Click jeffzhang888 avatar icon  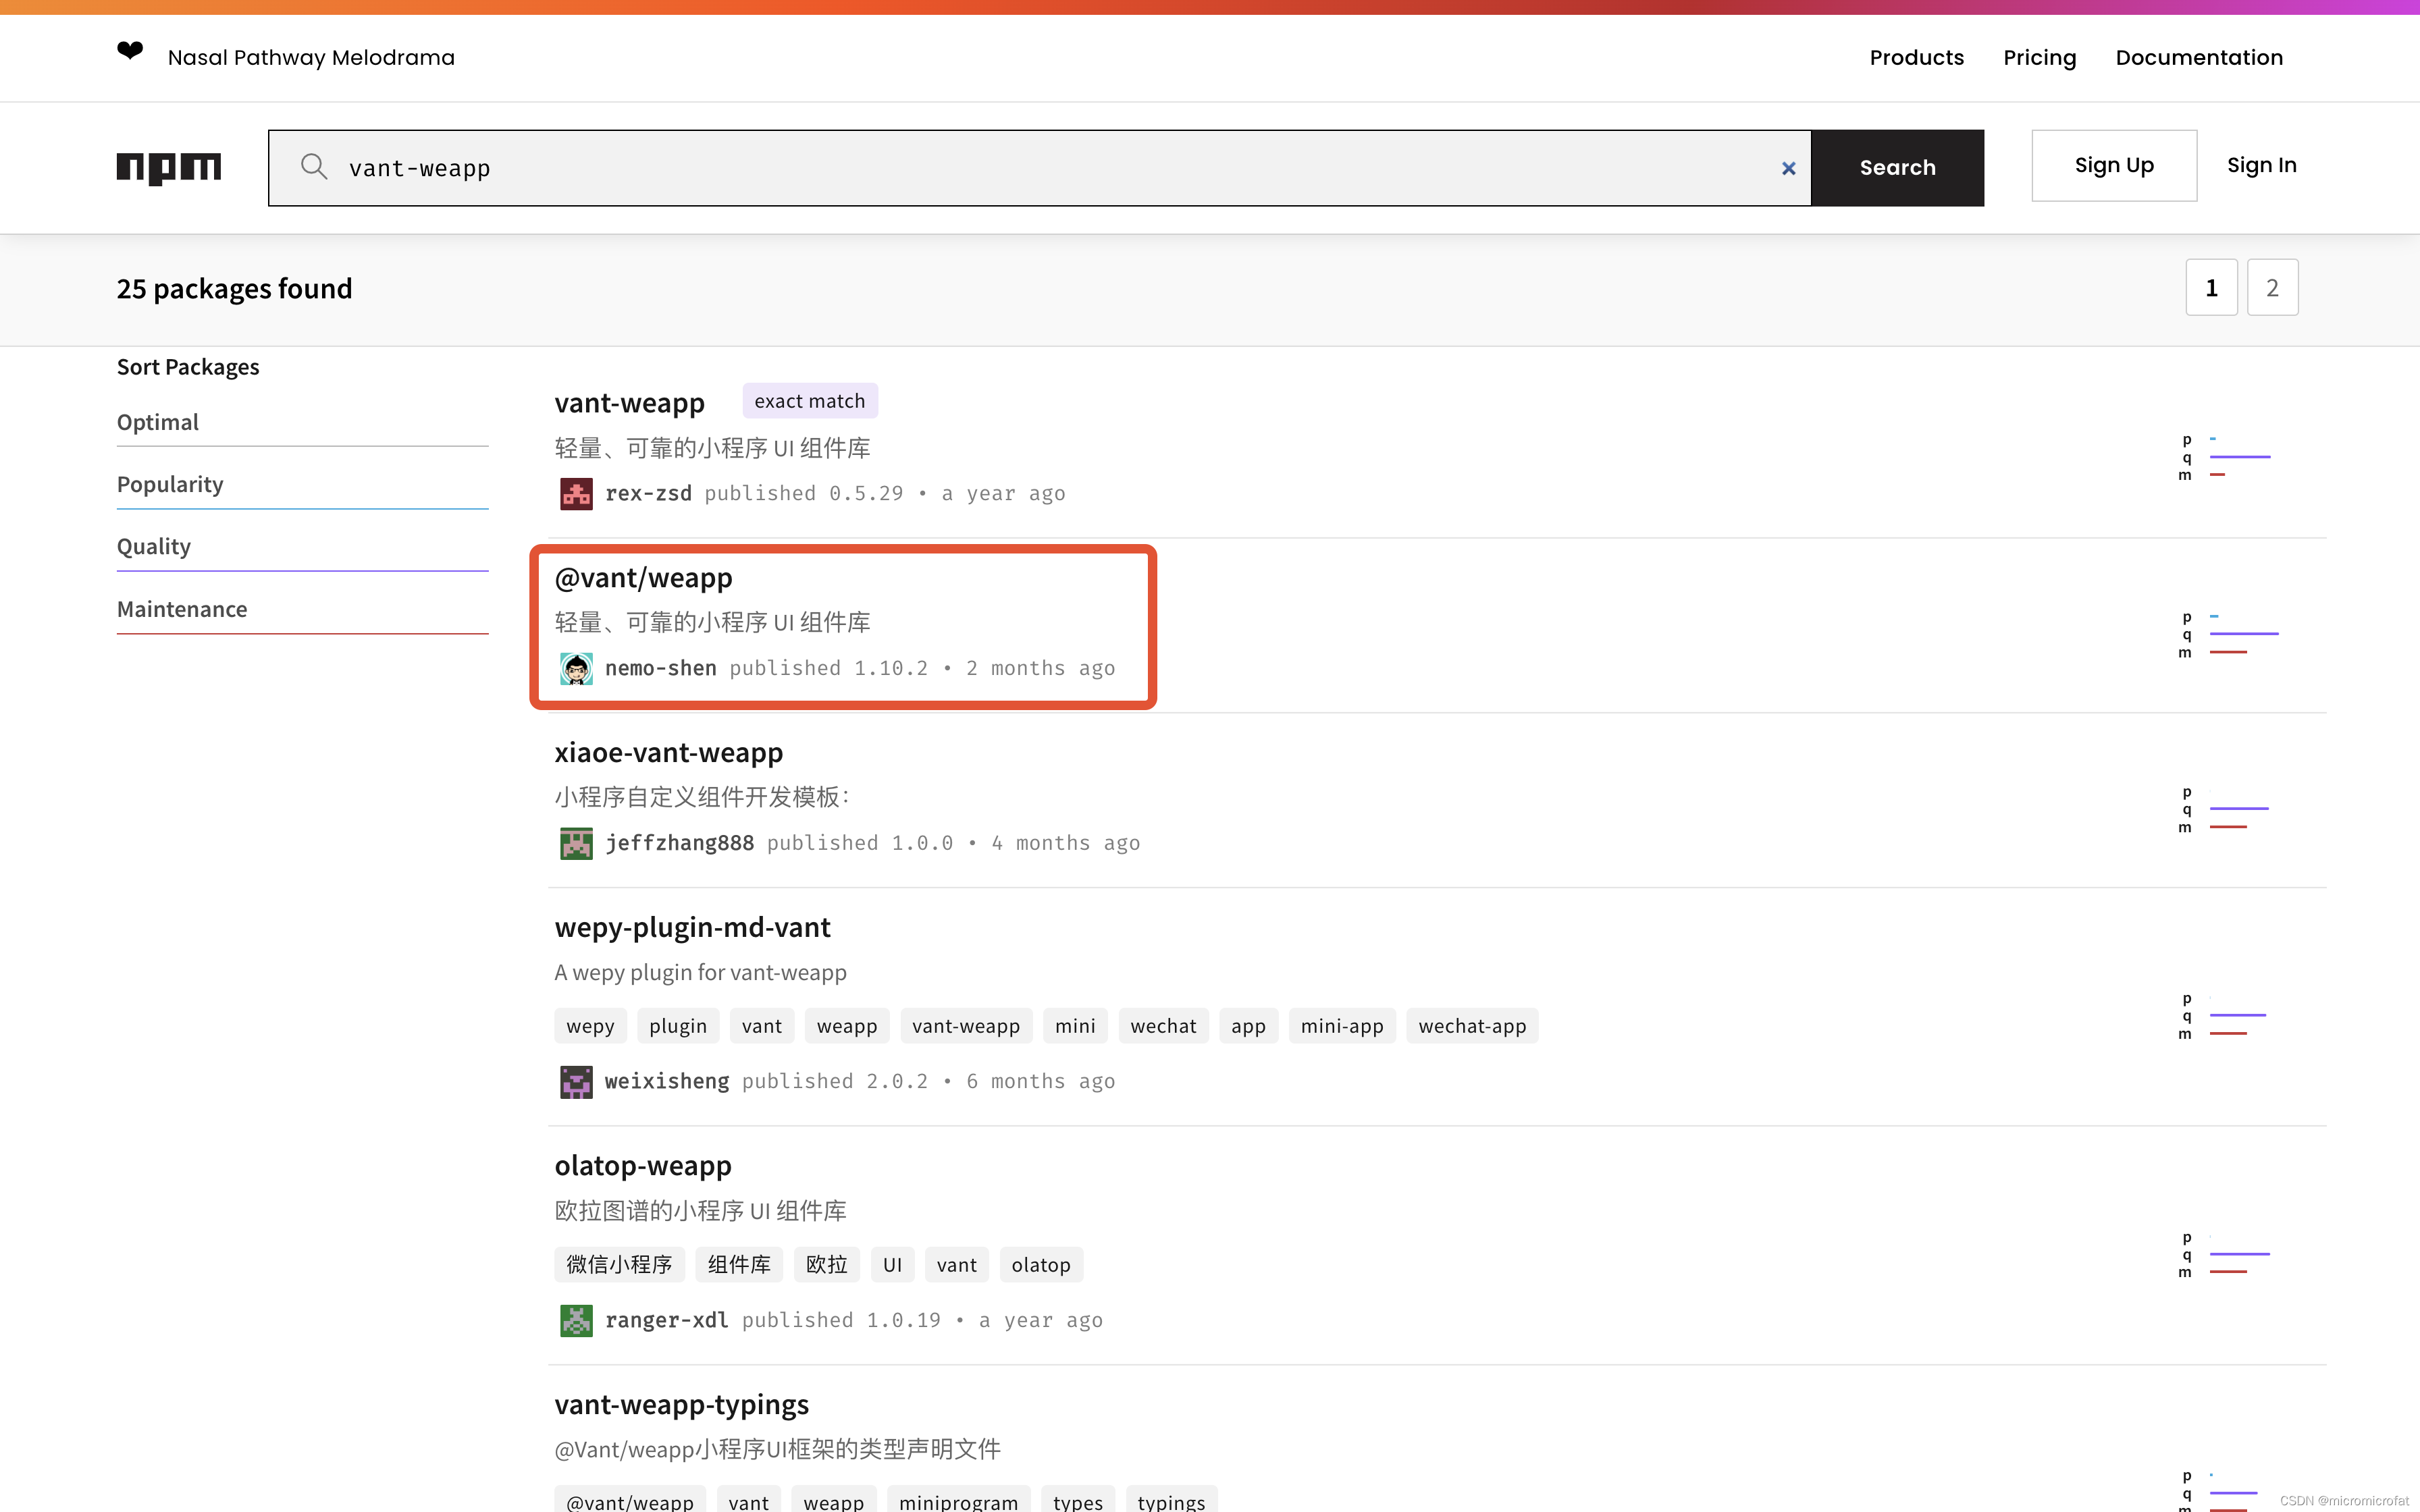[576, 843]
